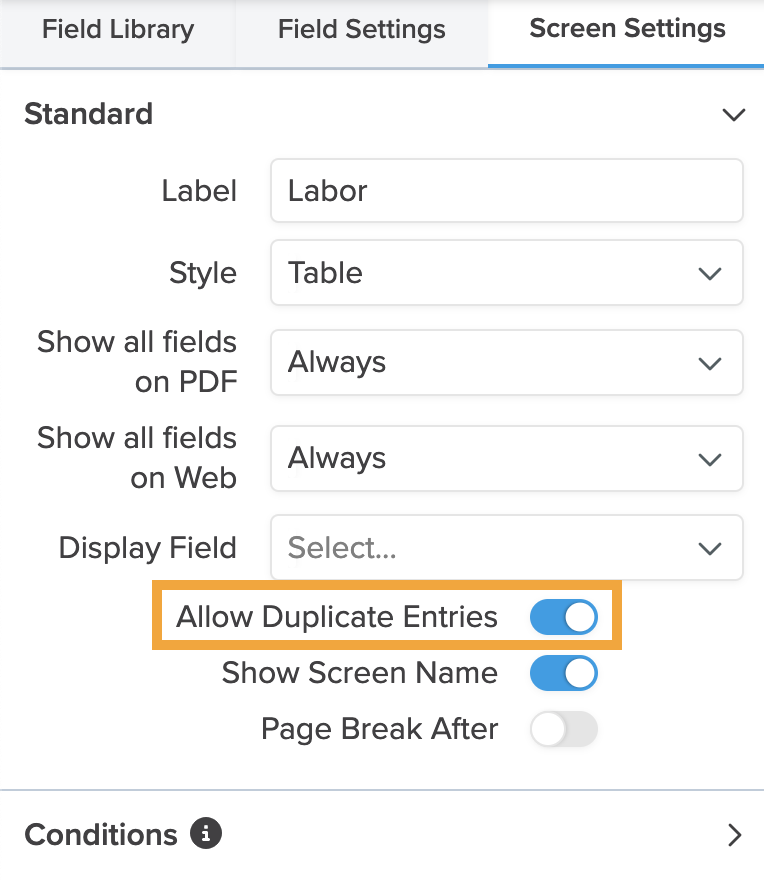Switch to the Field Library tab
Image resolution: width=764 pixels, height=880 pixels.
click(118, 29)
